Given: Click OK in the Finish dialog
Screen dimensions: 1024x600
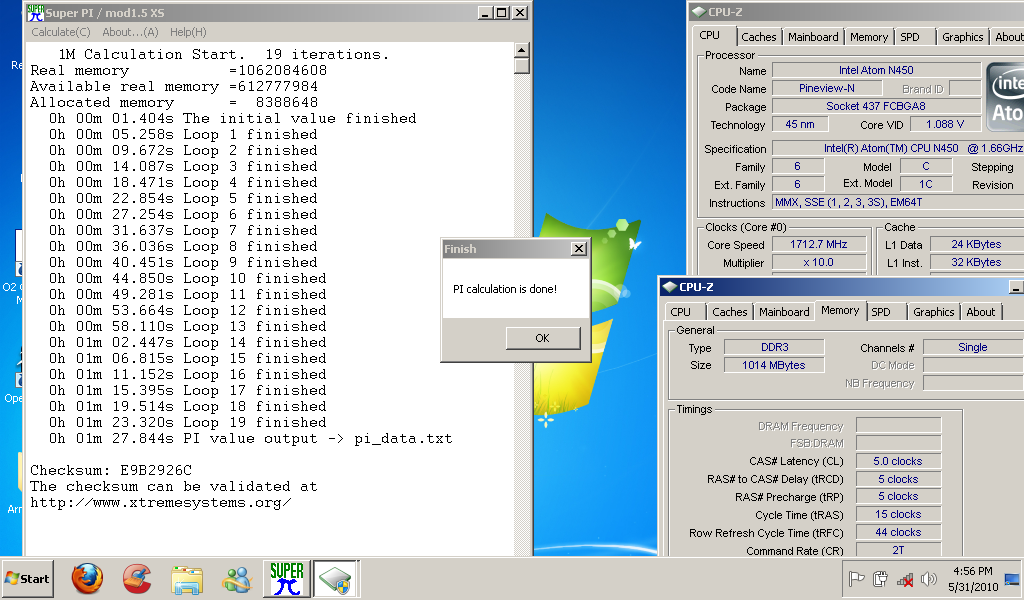Looking at the screenshot, I should tap(543, 338).
